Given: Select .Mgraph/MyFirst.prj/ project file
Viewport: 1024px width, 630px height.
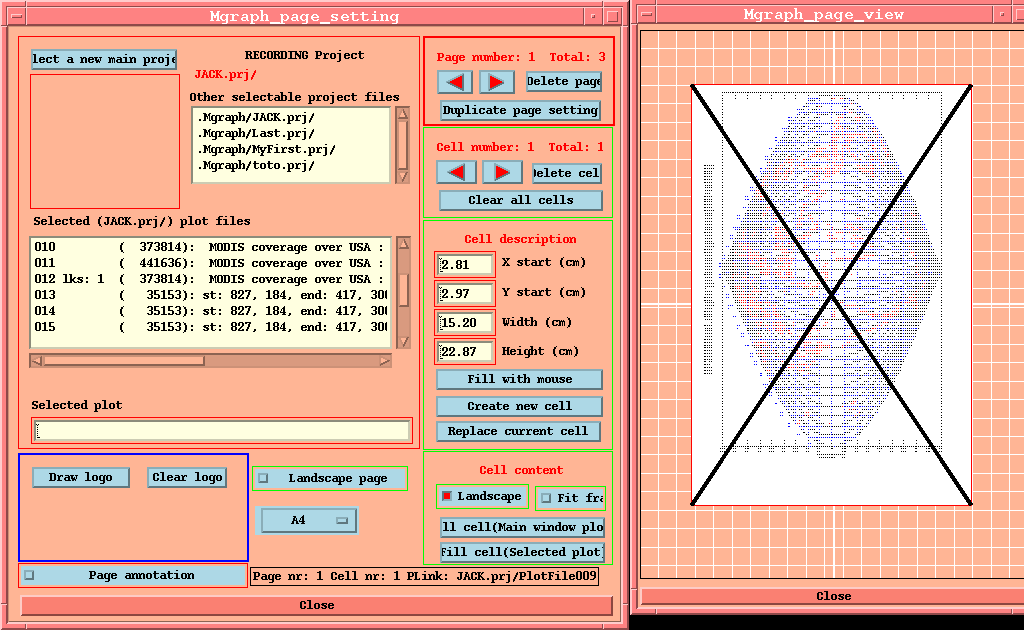Looking at the screenshot, I should point(266,150).
